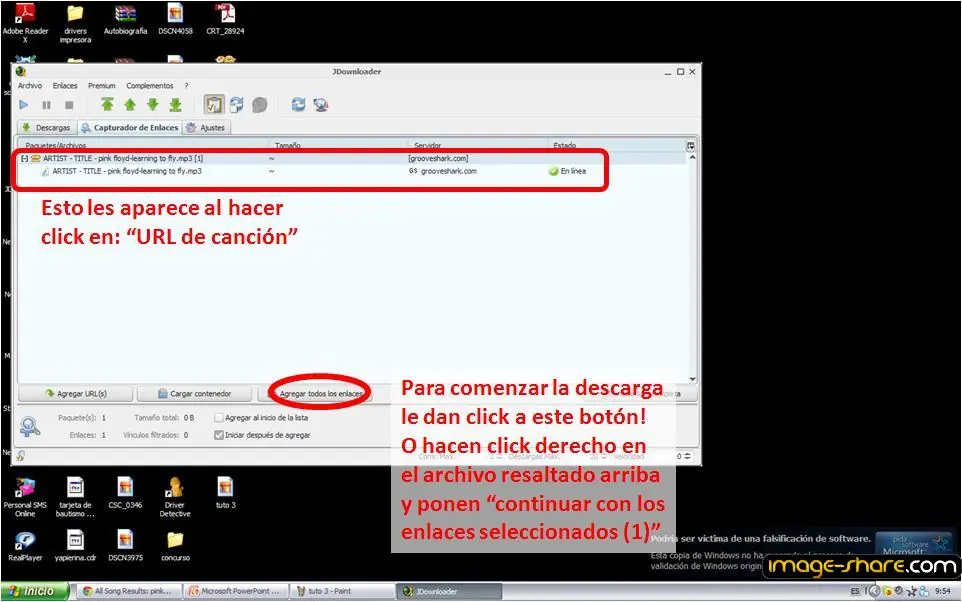Open the tarjeta de bautismo file
This screenshot has height=602, width=962.
click(75, 498)
